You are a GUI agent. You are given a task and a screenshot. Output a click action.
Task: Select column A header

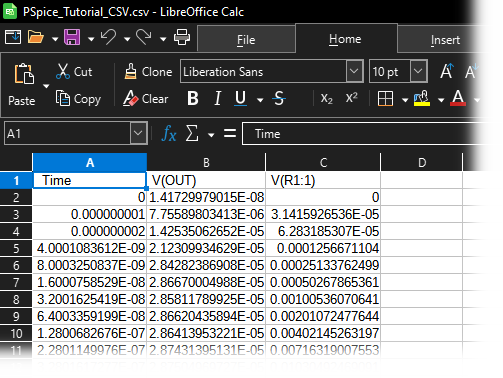coord(90,163)
